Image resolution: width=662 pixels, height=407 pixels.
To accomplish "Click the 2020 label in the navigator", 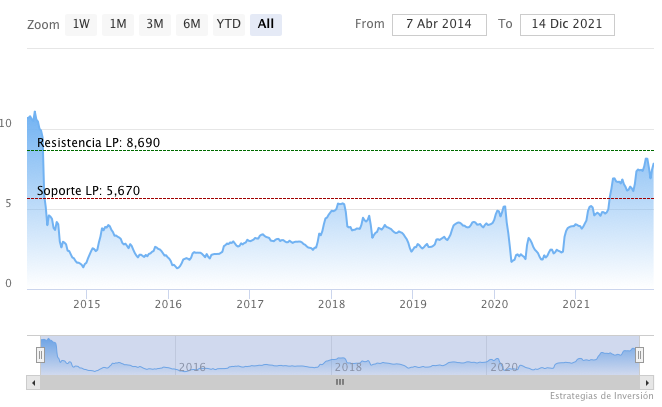I will coord(504,367).
